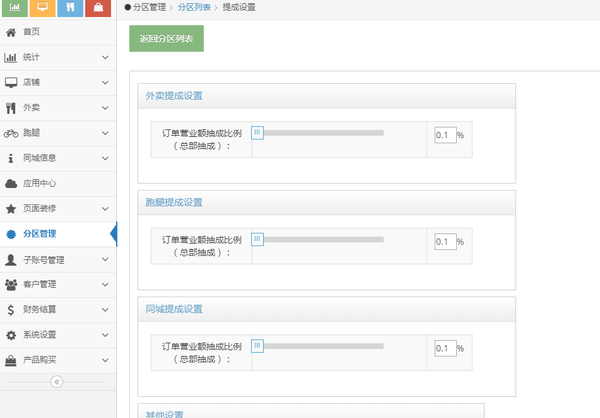Collapse the sidebar with the double-chevron button
600x418 pixels.
[x=57, y=381]
